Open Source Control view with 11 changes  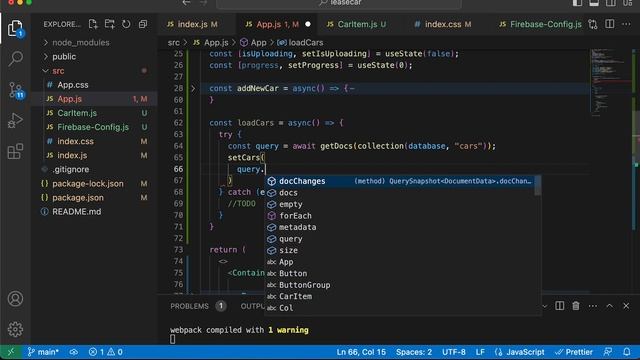click(x=16, y=90)
